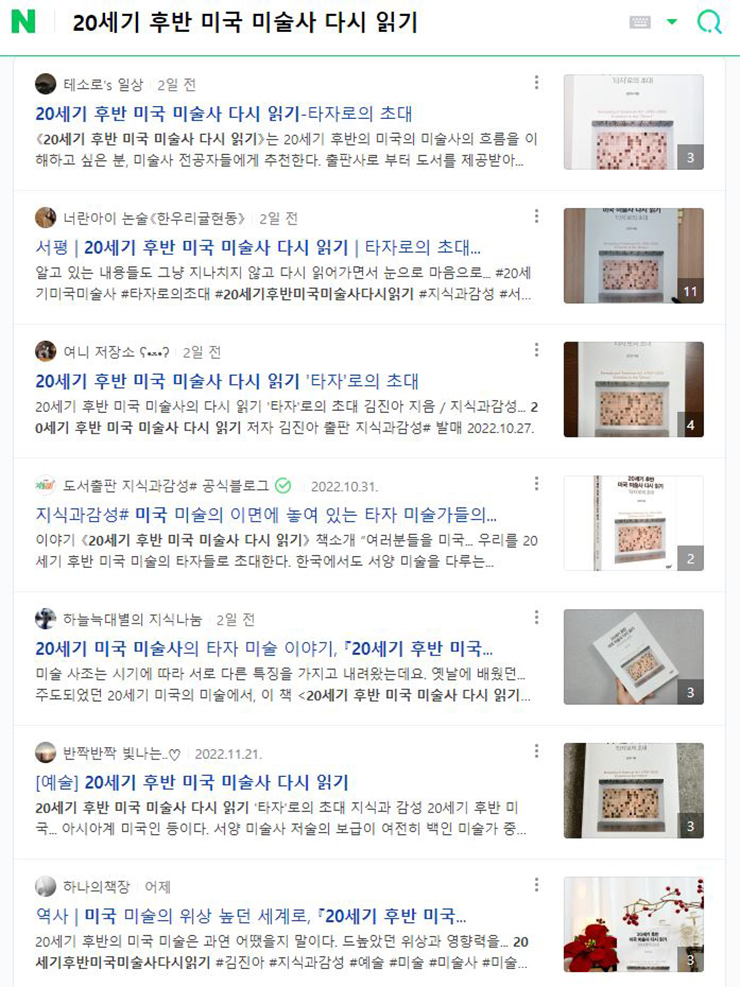This screenshot has height=987, width=740.
Task: Open the 하나의책장 blog name link
Action: pyautogui.click(x=96, y=886)
